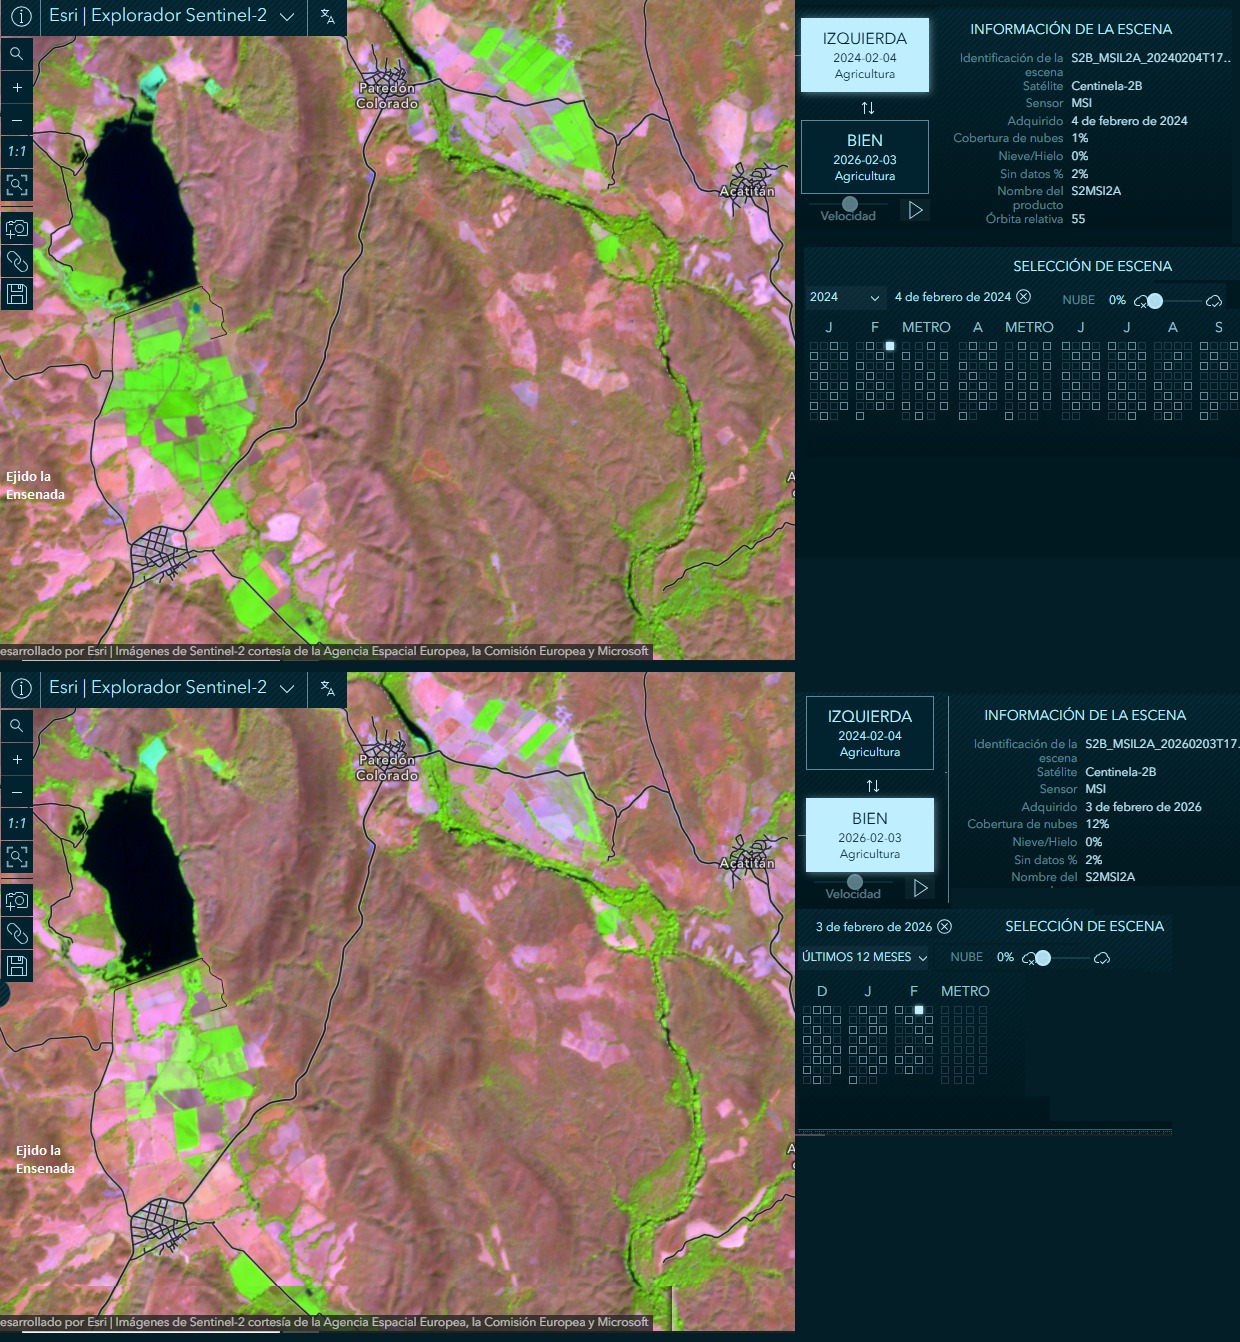Click the screenshot camera icon on top map
This screenshot has width=1240, height=1342.
pos(17,229)
